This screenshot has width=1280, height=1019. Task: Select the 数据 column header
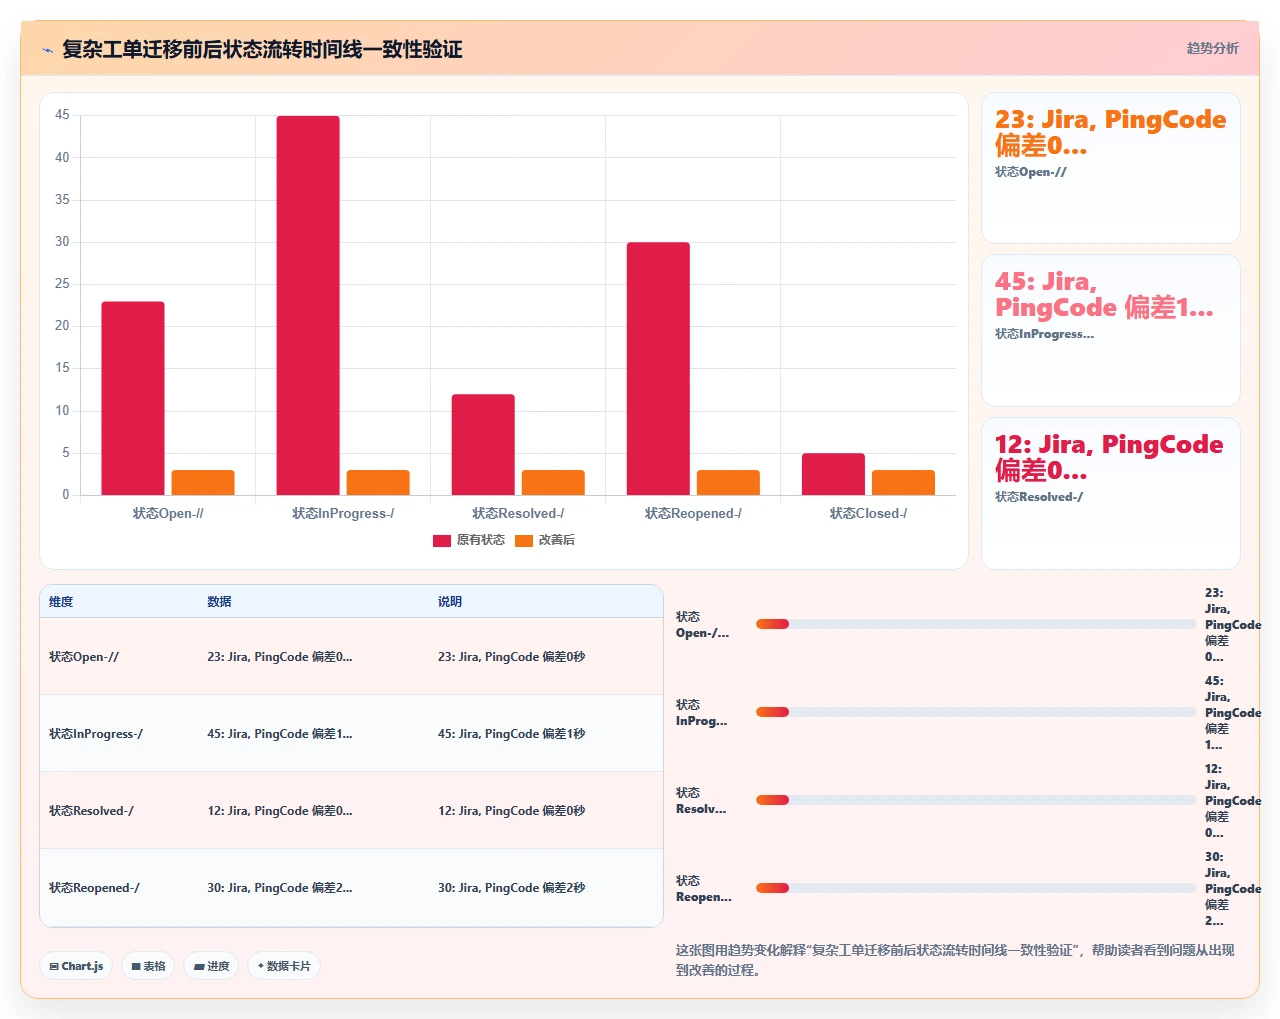click(219, 602)
